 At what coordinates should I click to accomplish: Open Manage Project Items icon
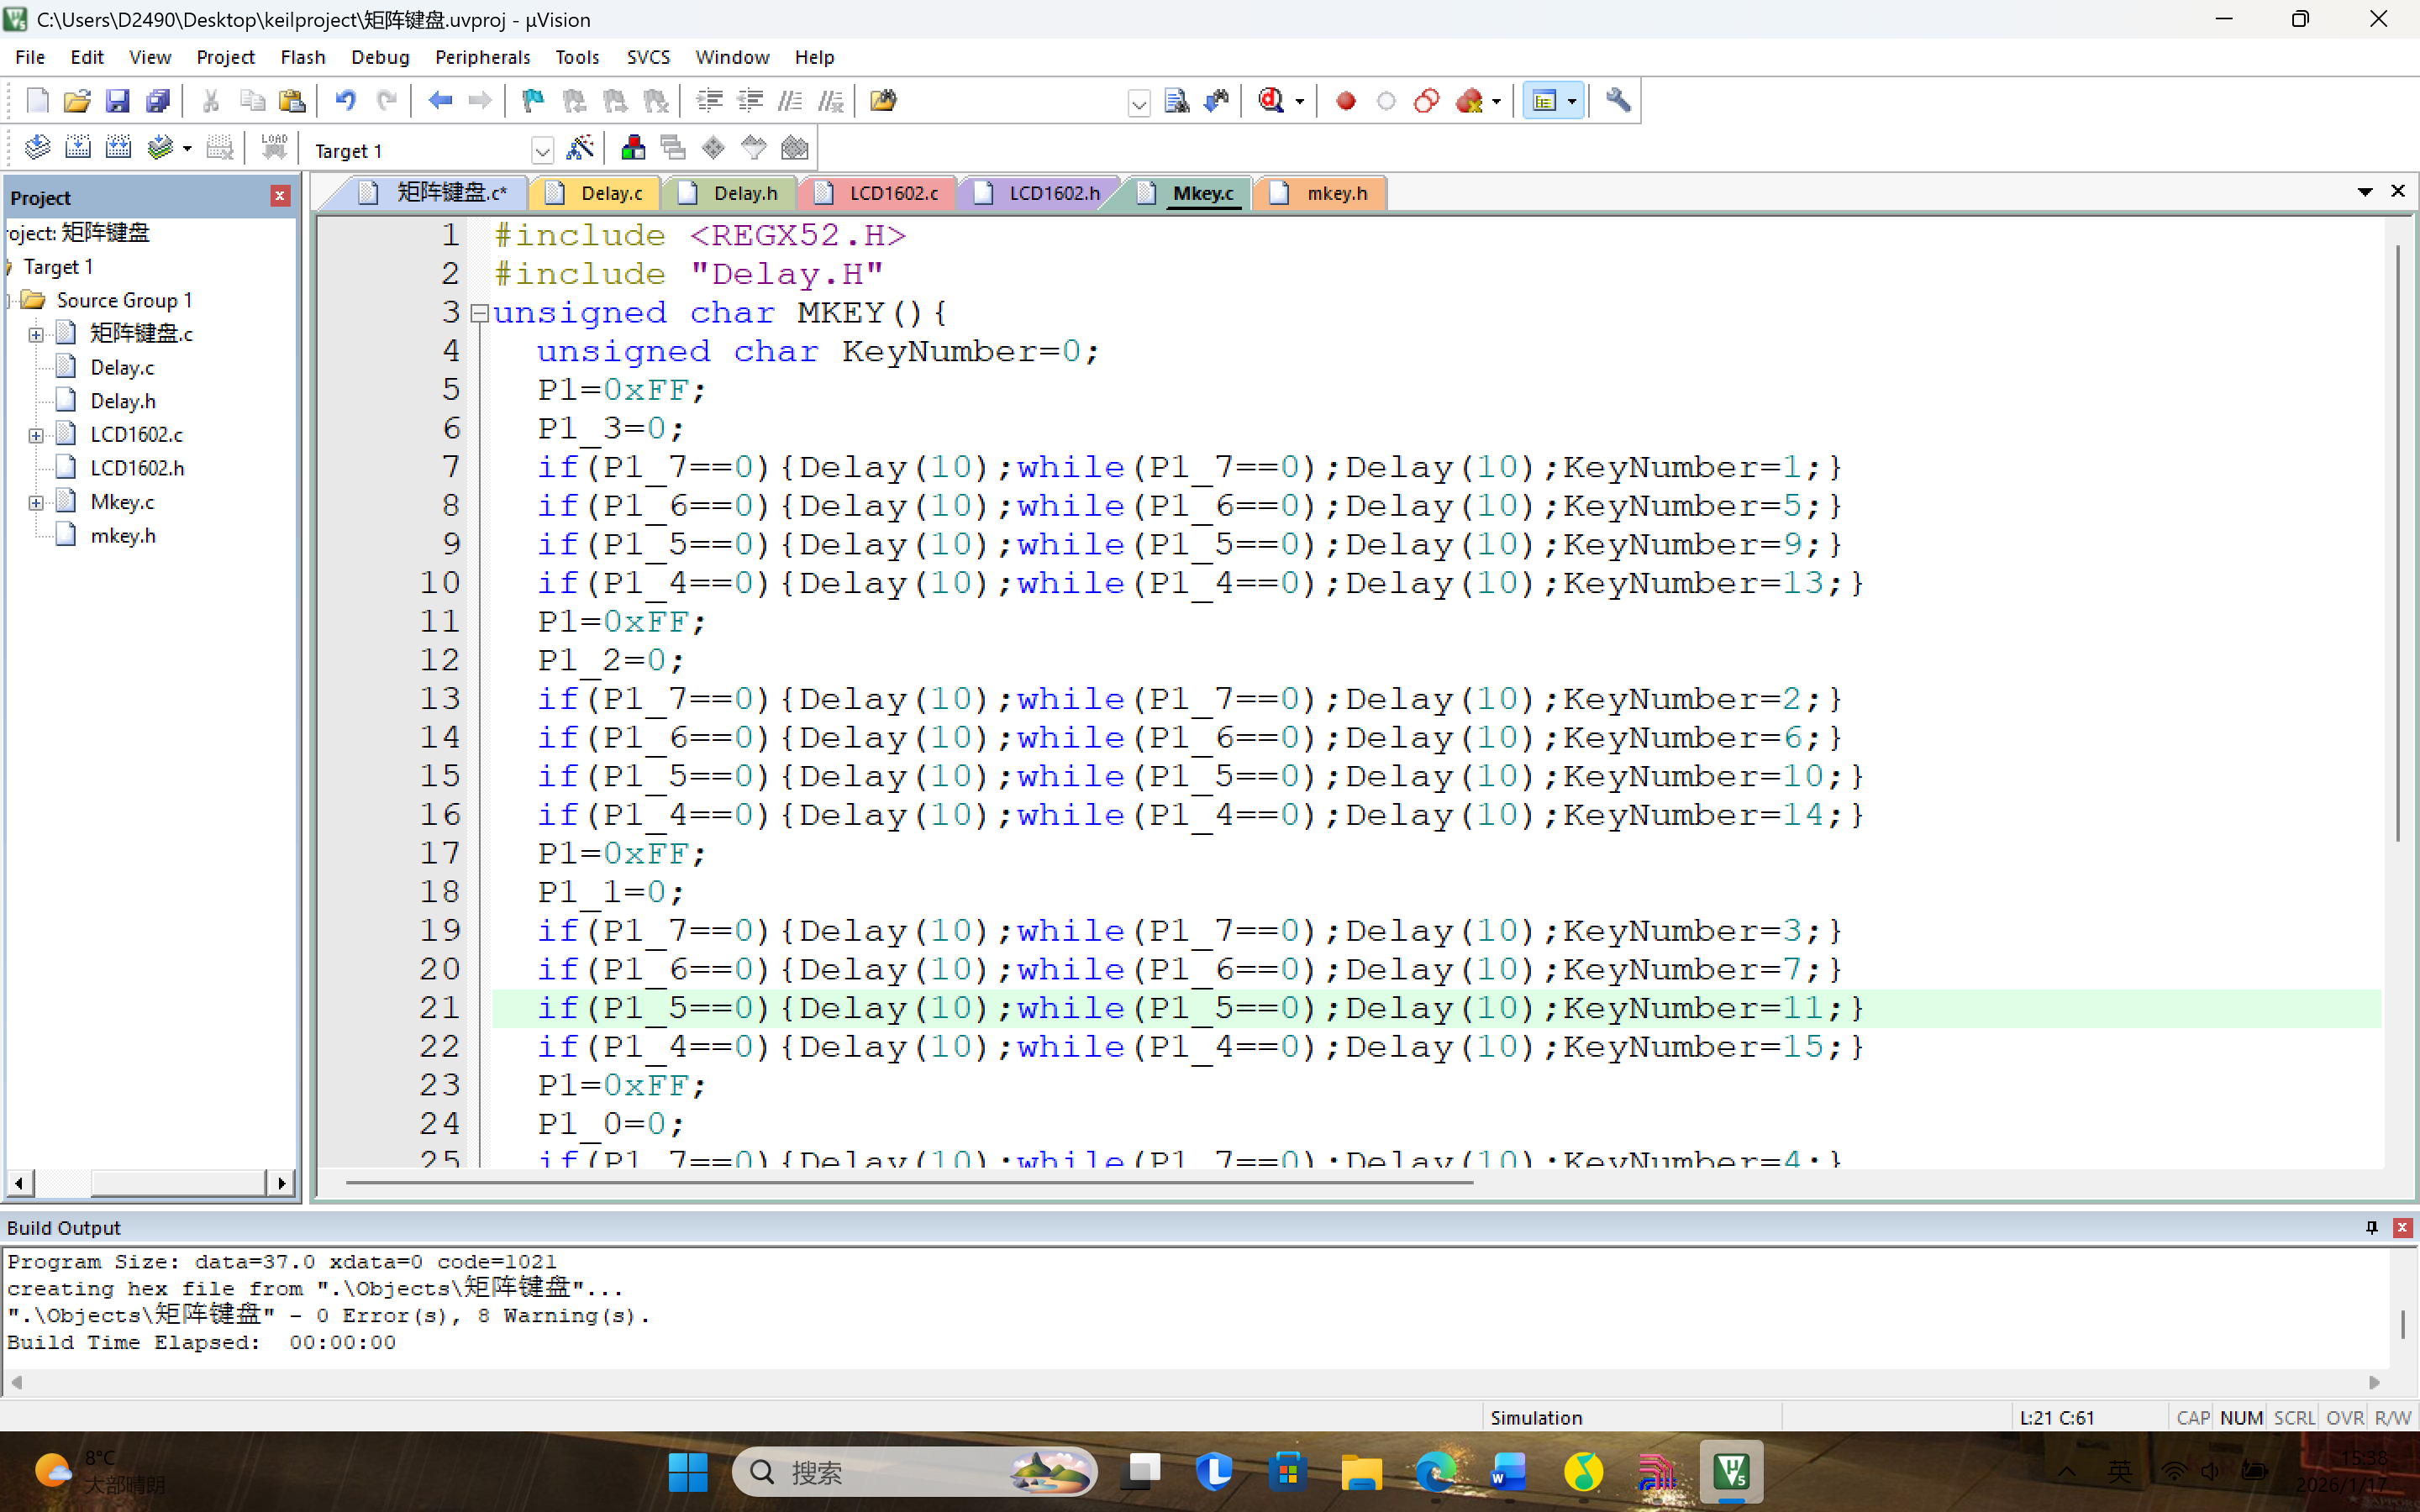(x=633, y=149)
